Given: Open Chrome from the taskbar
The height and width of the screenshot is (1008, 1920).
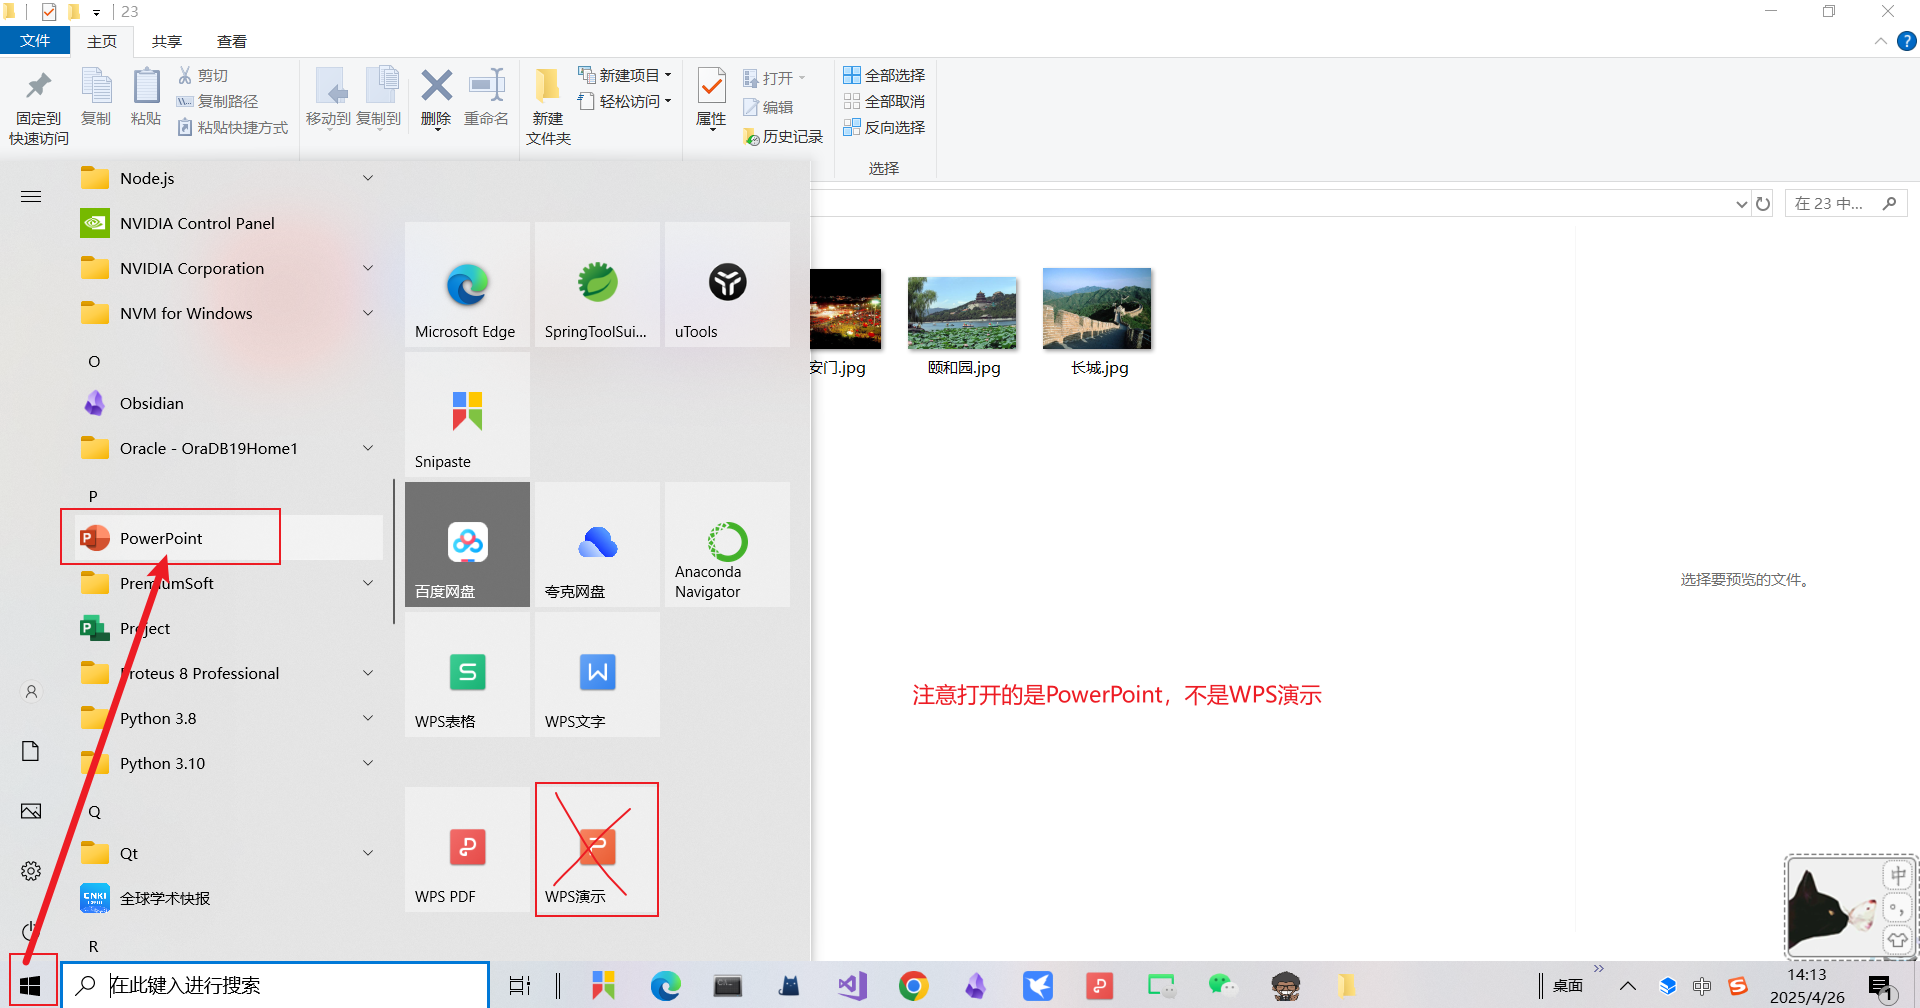Looking at the screenshot, I should [913, 986].
